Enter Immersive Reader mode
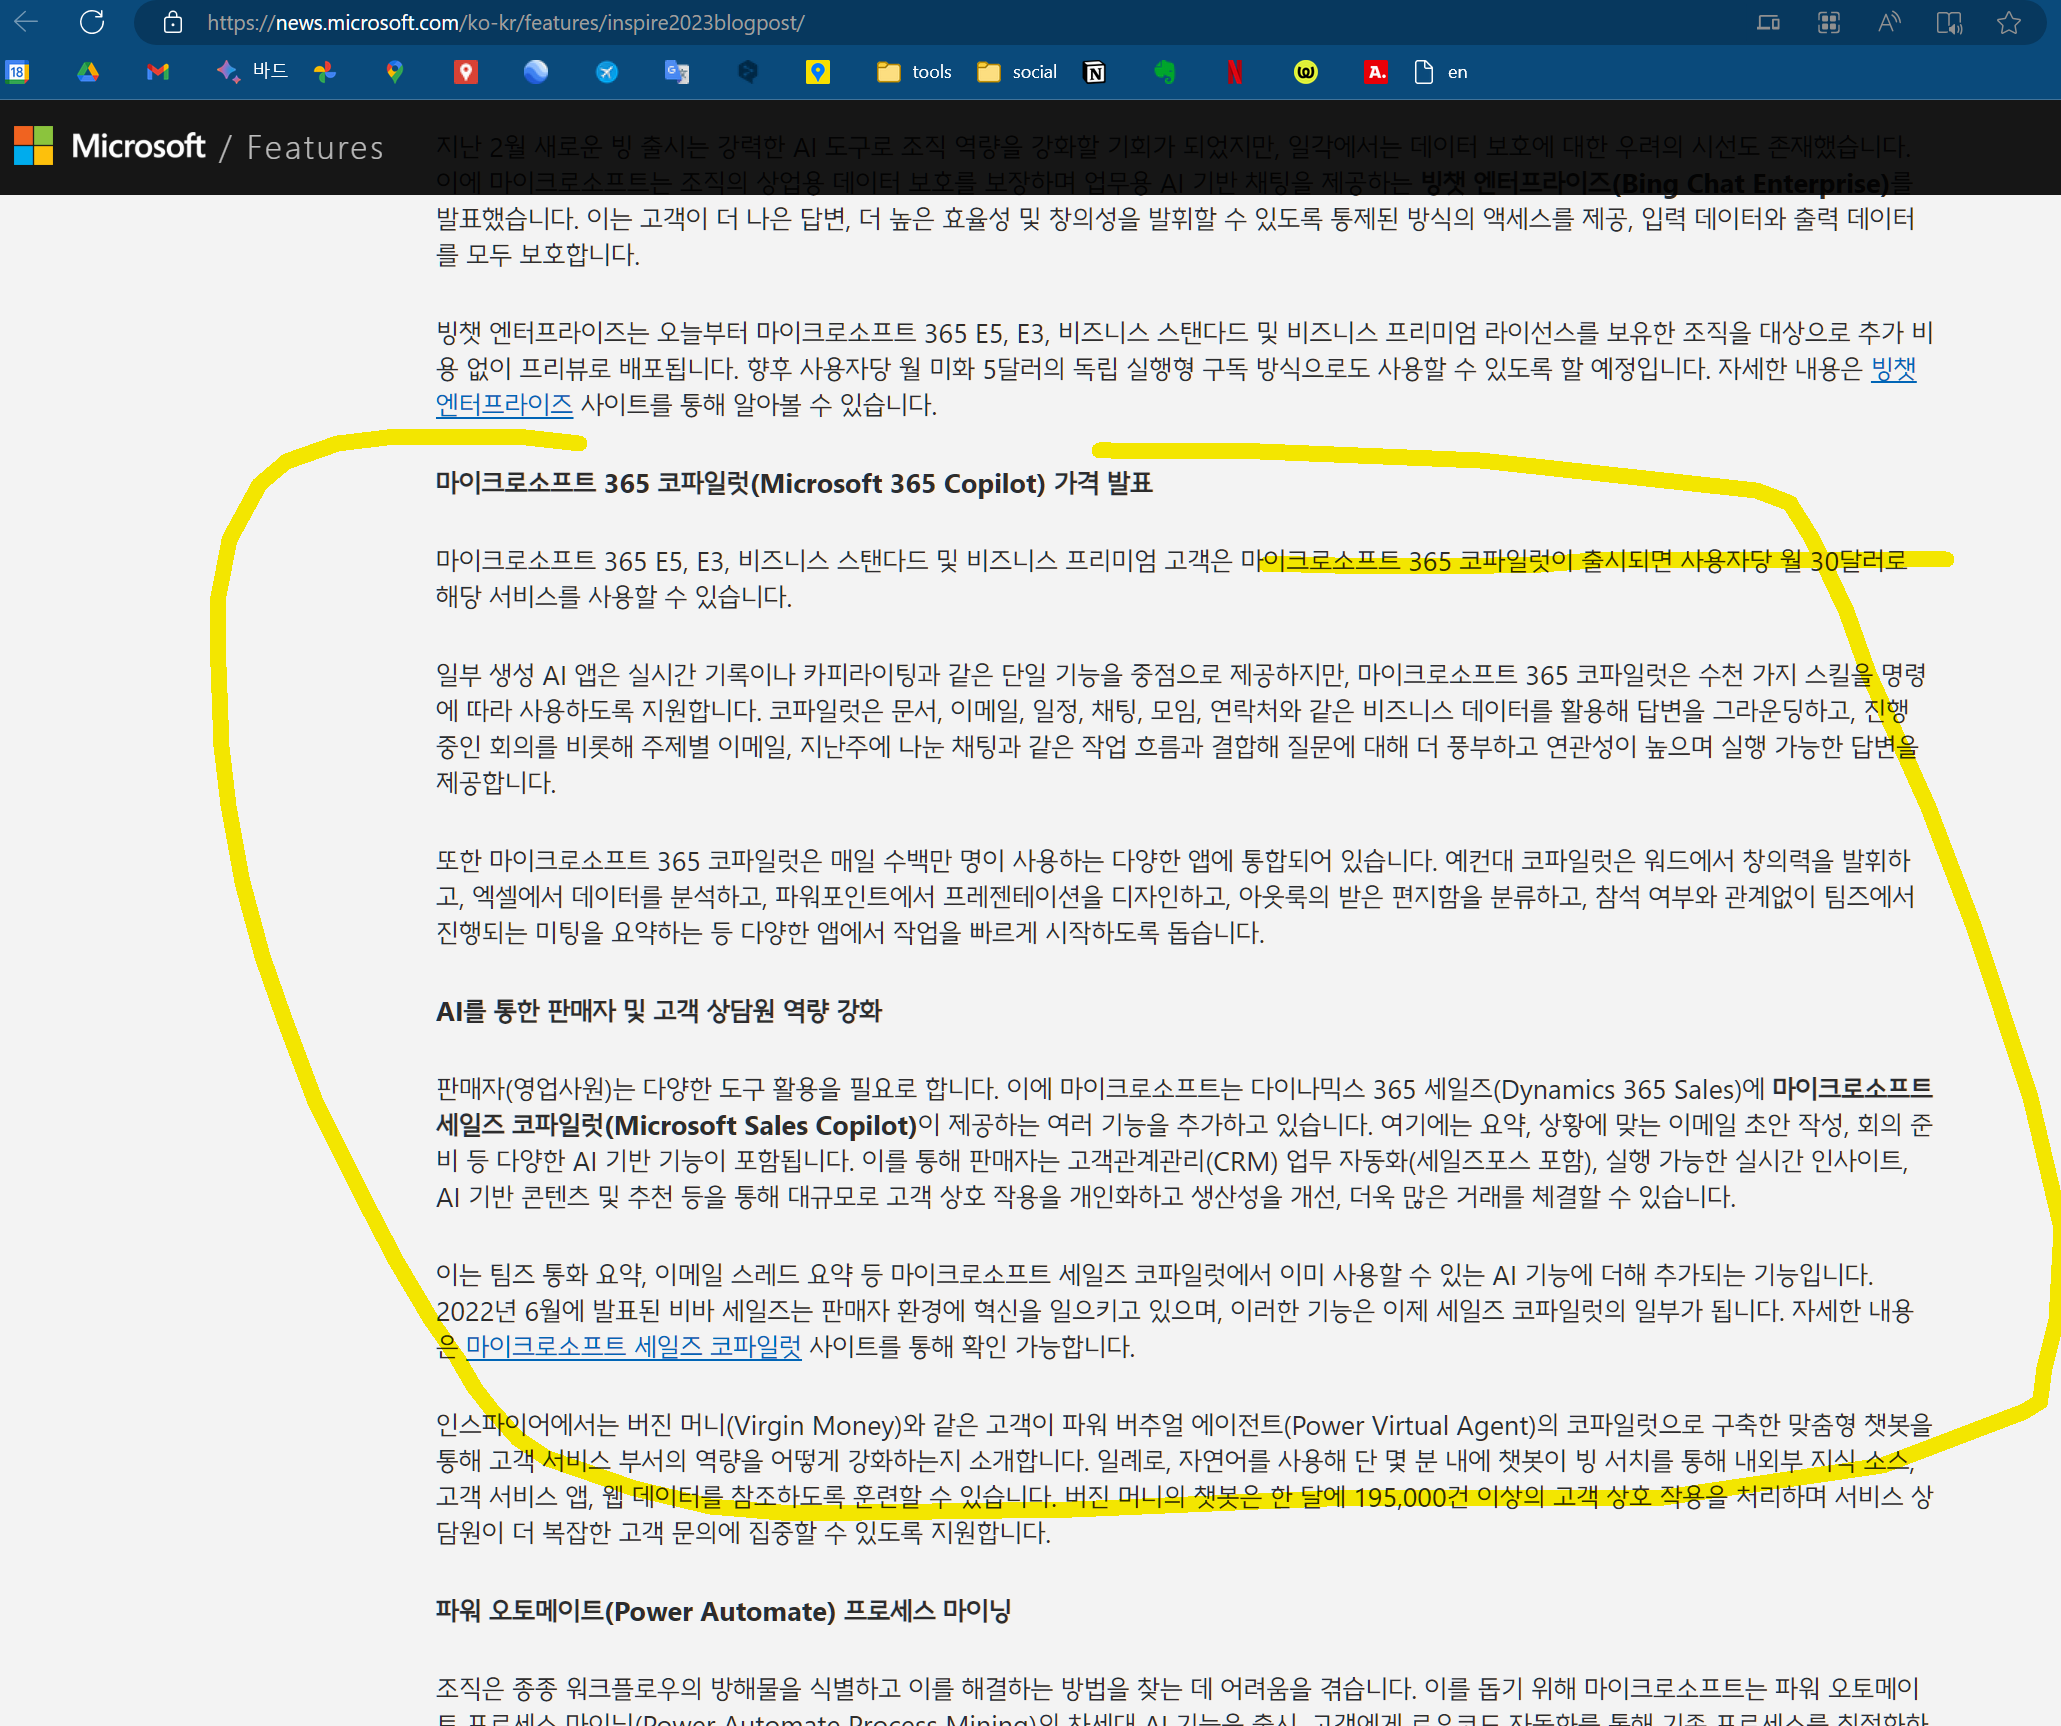This screenshot has height=1726, width=2061. (1948, 22)
